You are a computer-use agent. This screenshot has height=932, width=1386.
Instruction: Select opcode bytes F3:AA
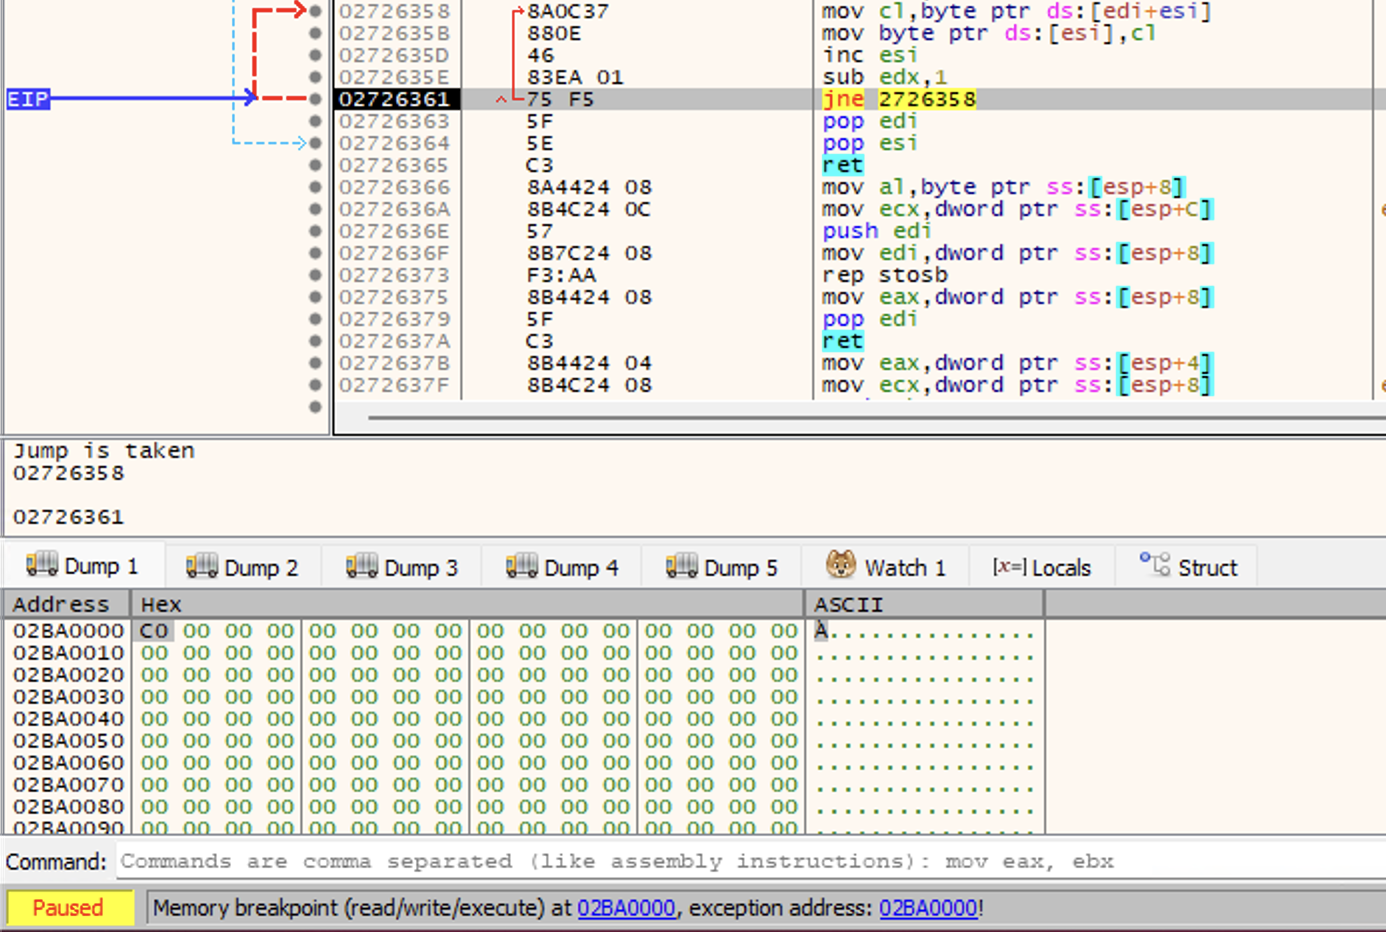pyautogui.click(x=561, y=275)
